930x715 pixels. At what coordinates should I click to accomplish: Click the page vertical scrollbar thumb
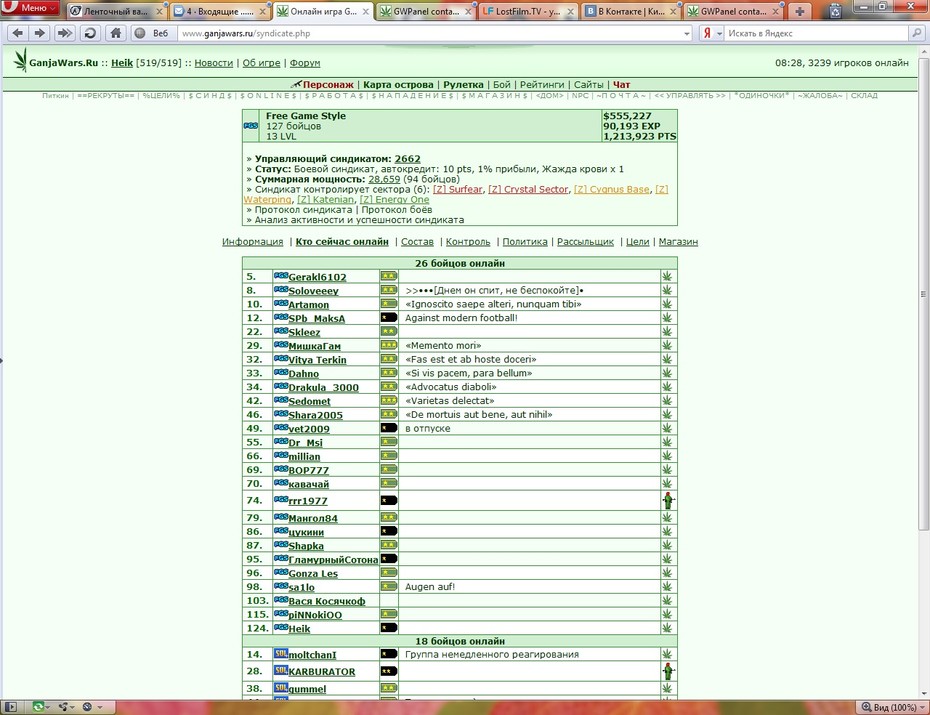[x=923, y=293]
